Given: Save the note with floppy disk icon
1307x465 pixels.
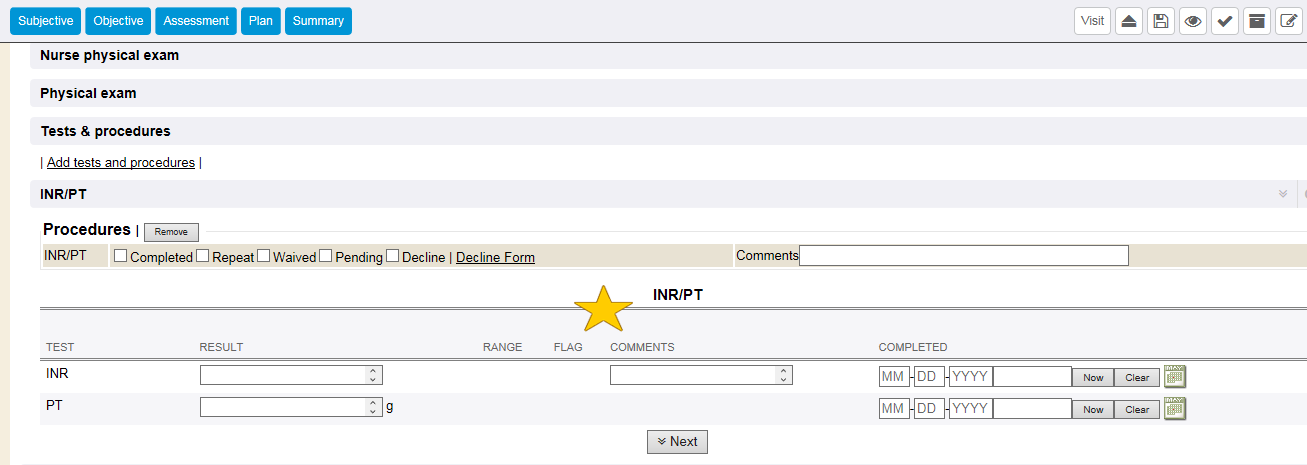Looking at the screenshot, I should click(1160, 21).
